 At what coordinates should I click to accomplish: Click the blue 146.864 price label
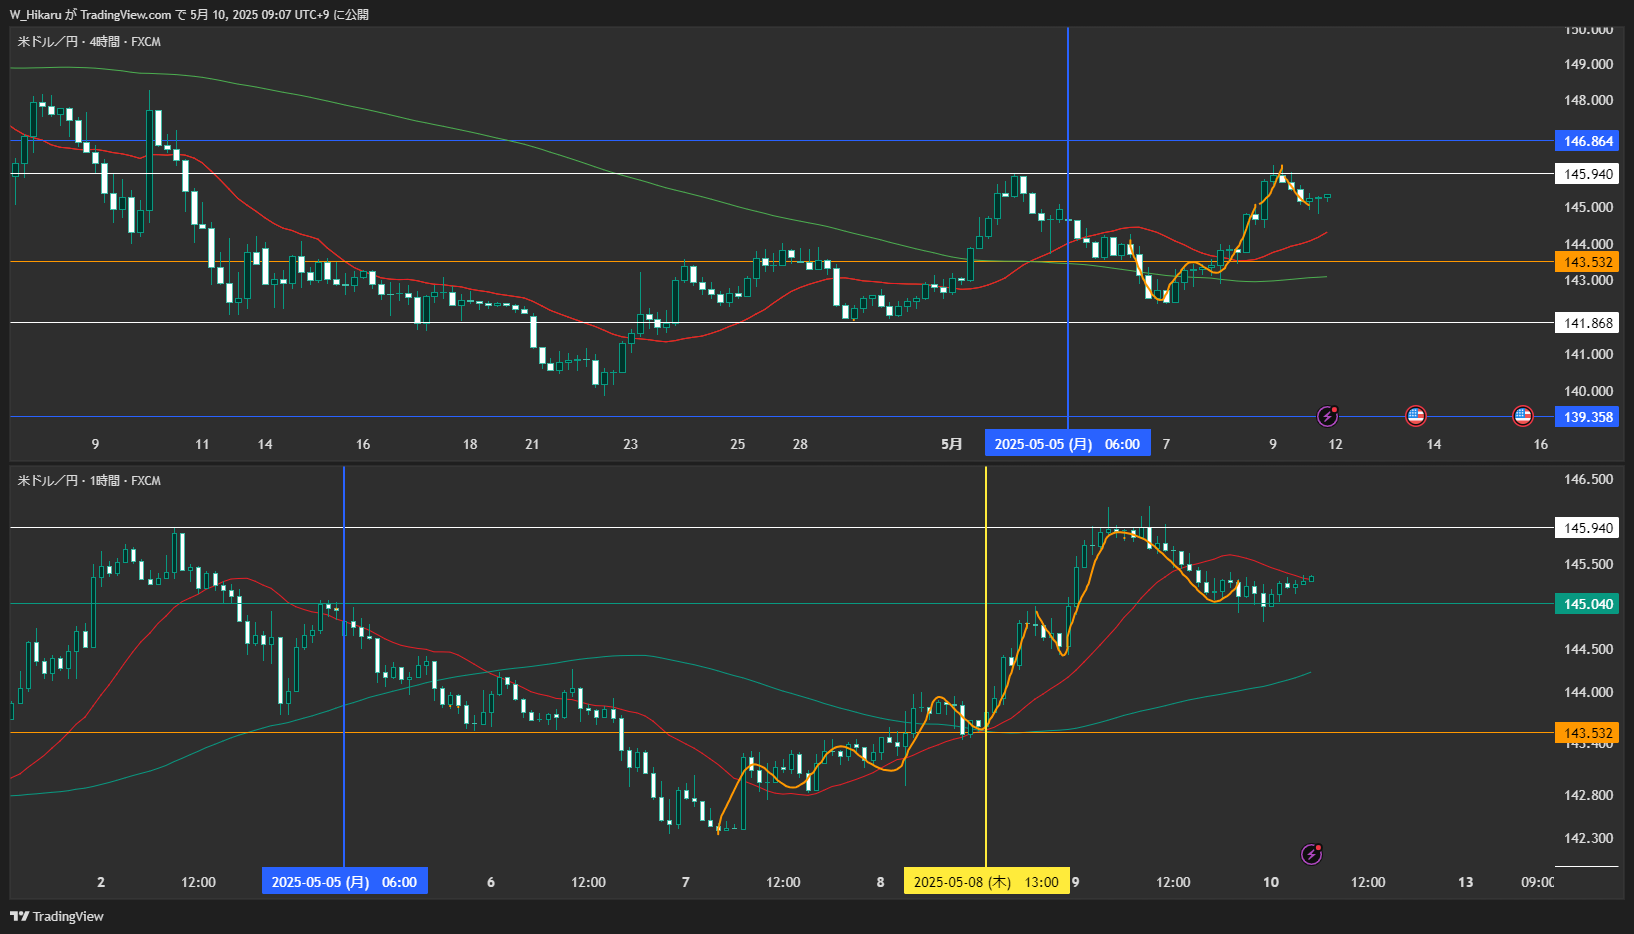(1587, 141)
